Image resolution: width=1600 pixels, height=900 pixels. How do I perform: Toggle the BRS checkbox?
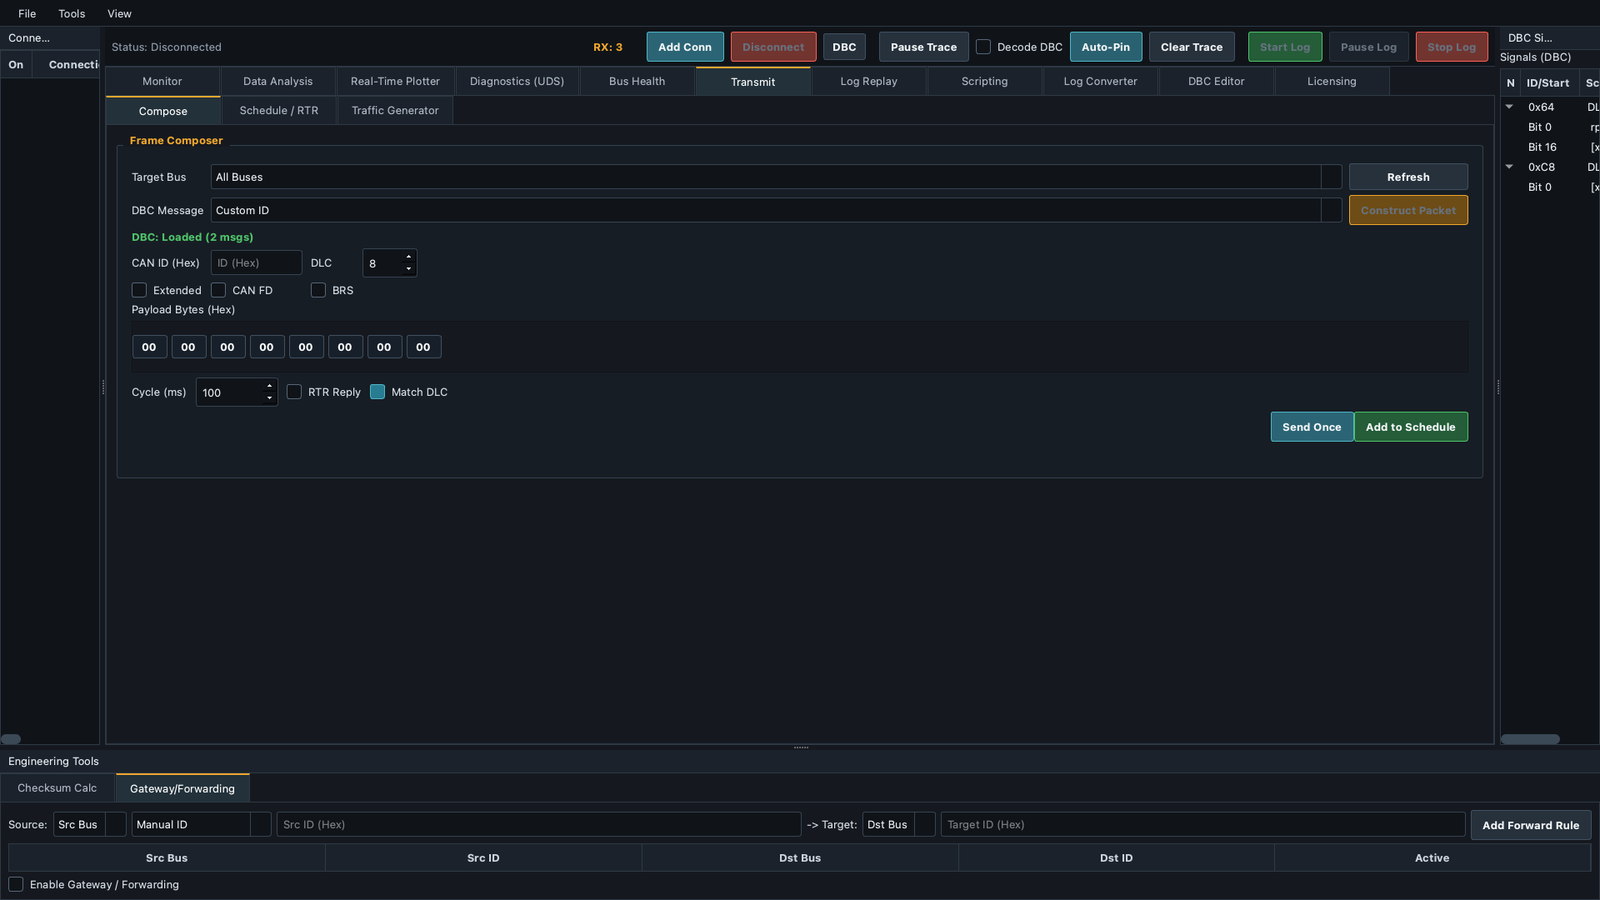[318, 290]
